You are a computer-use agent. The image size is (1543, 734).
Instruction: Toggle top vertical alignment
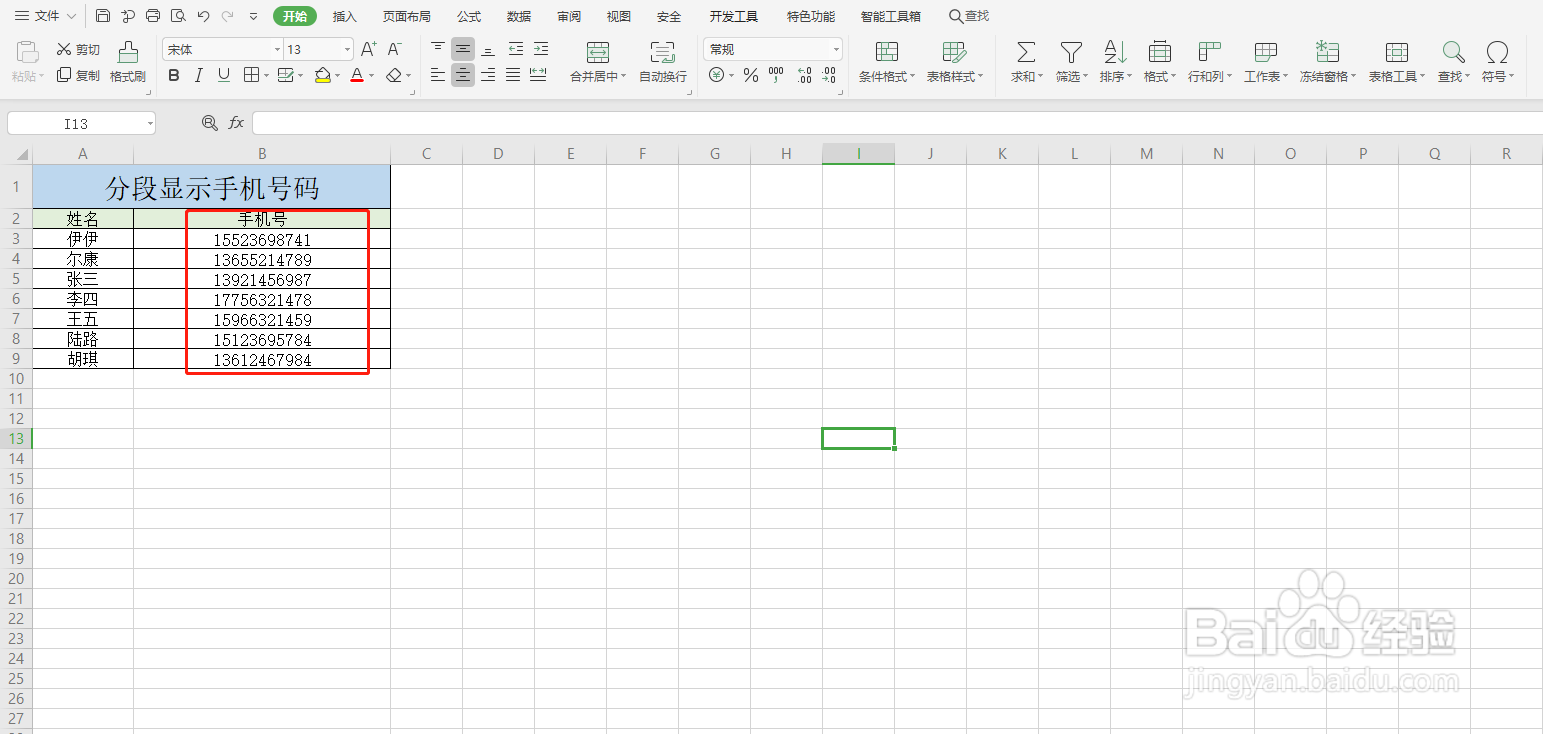438,49
